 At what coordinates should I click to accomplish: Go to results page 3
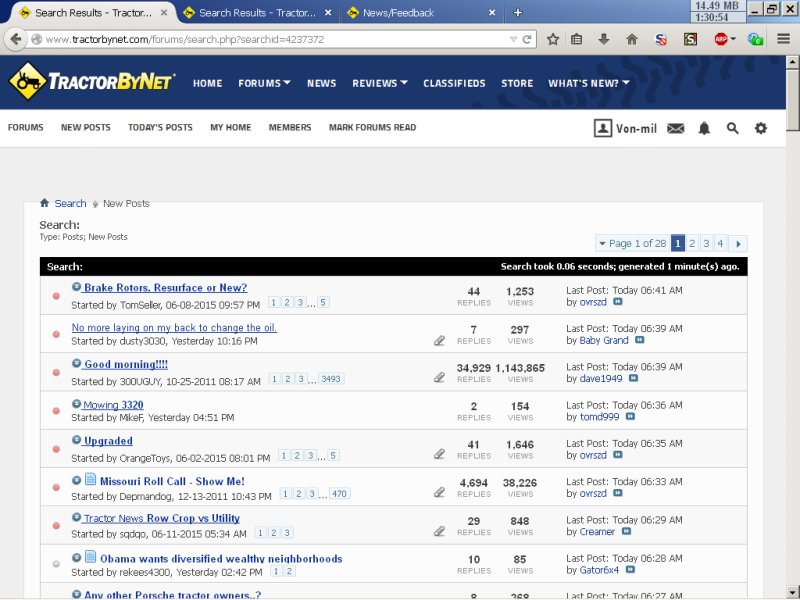(706, 243)
